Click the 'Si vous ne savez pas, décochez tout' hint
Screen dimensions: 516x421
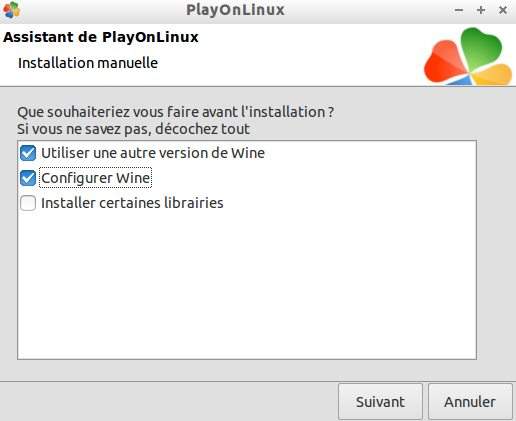coord(134,129)
